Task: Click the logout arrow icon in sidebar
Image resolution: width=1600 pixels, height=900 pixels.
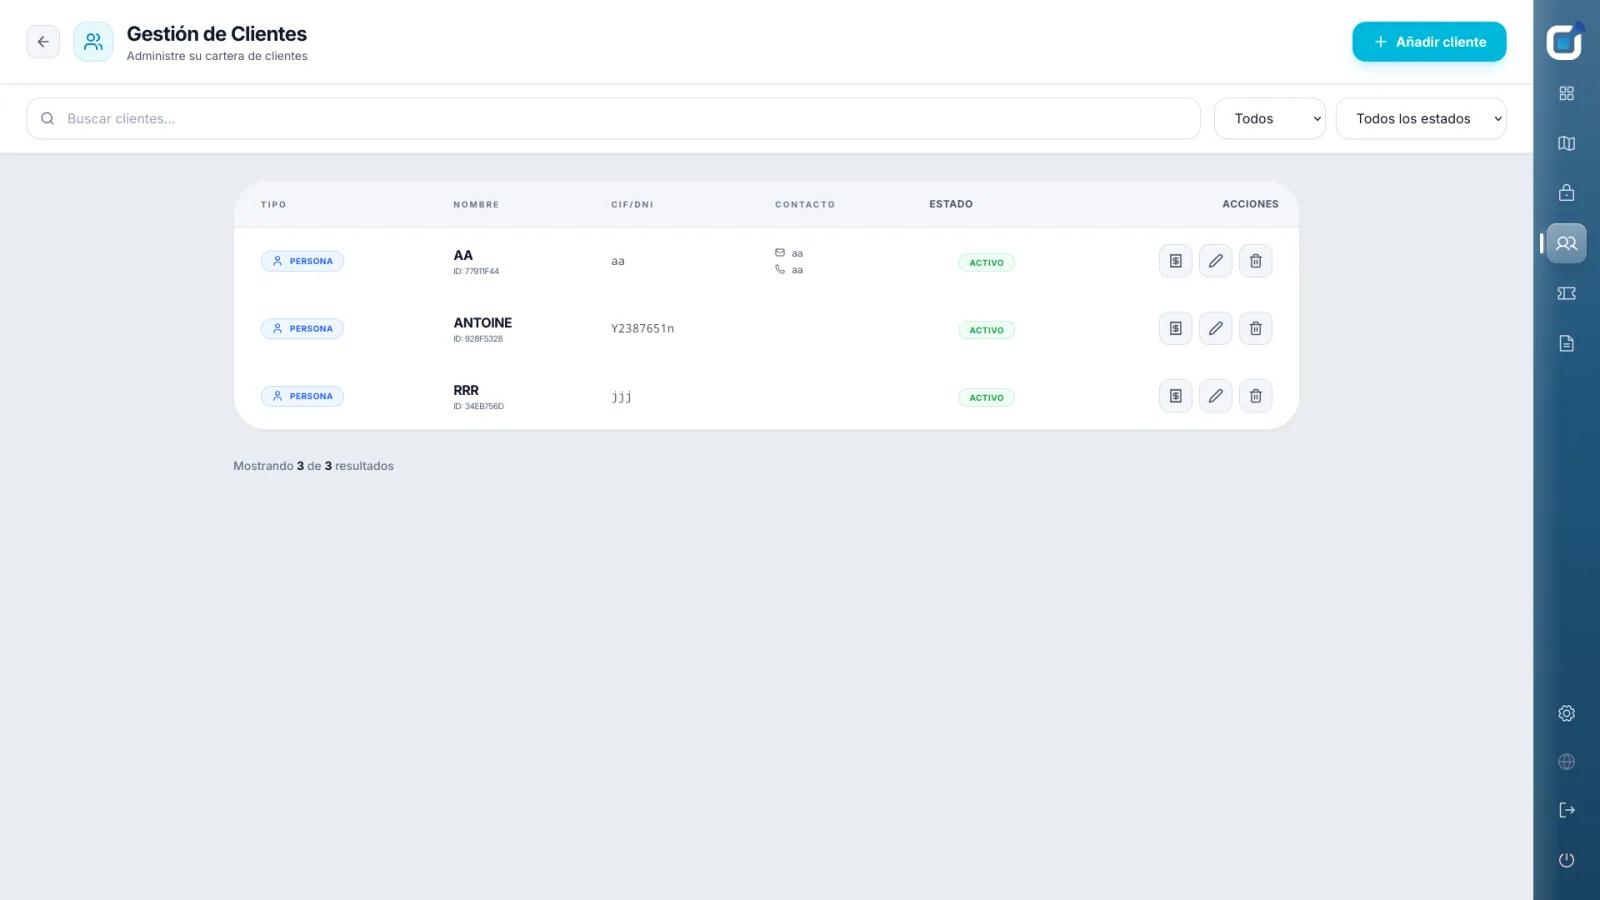Action: (1567, 810)
